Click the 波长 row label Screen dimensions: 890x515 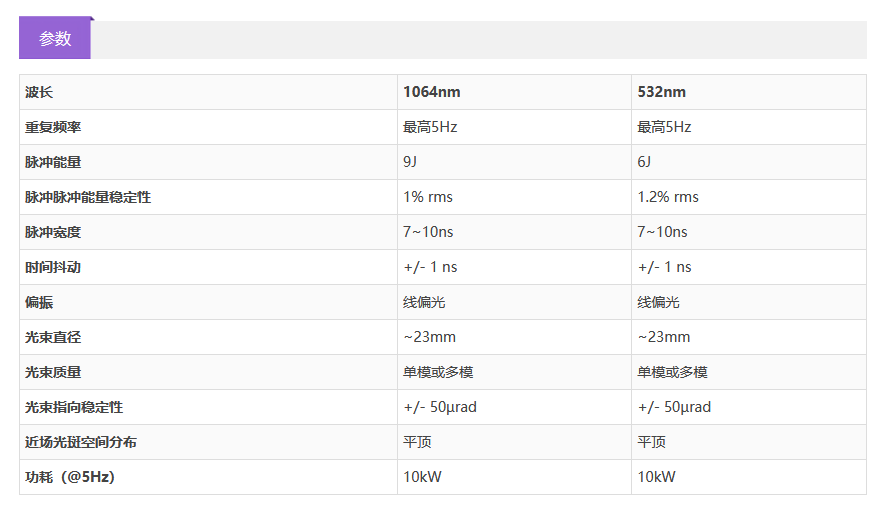point(39,92)
